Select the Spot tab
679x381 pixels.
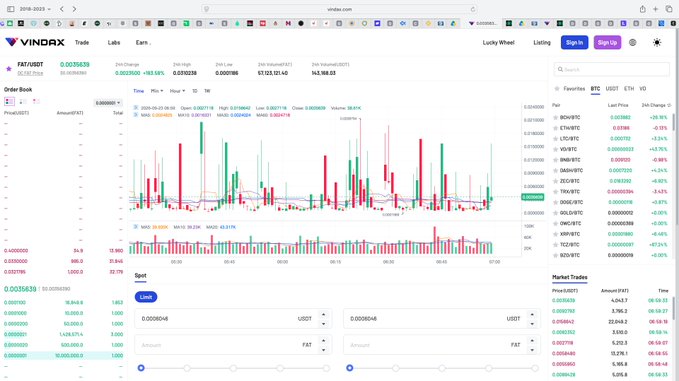pyautogui.click(x=140, y=275)
